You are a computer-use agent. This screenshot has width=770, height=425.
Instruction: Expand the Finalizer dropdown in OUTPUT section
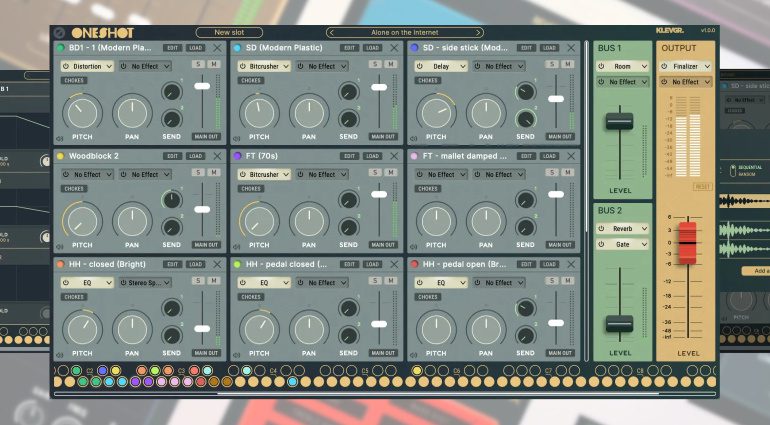[x=686, y=66]
